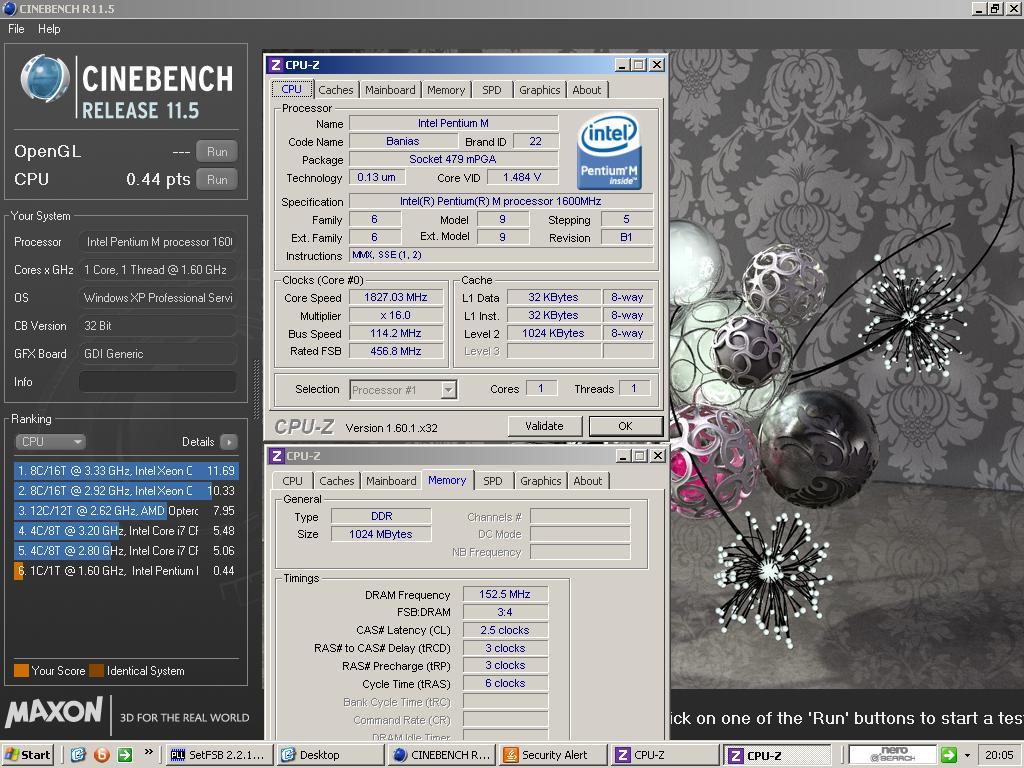Click the GFX Board field showing GDI Generic
This screenshot has height=768, width=1024.
[x=157, y=354]
